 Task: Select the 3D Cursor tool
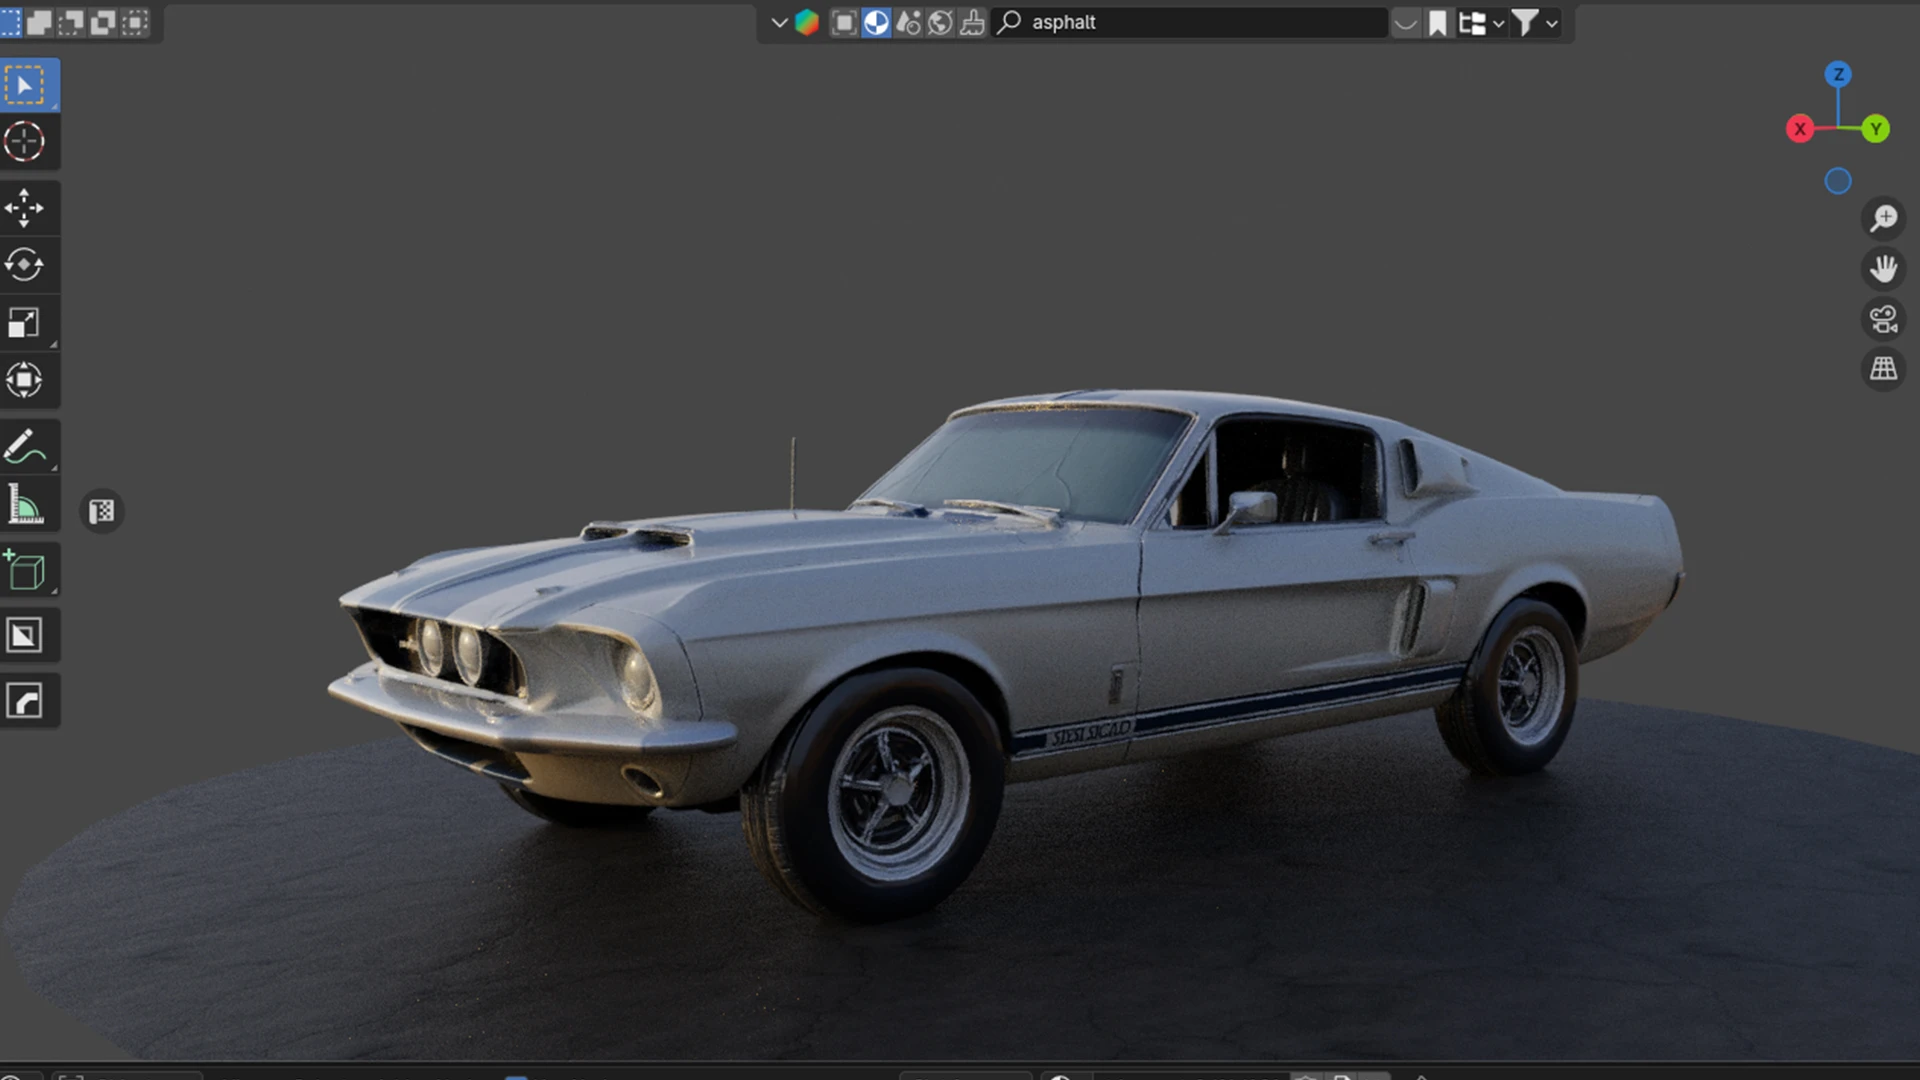tap(25, 141)
